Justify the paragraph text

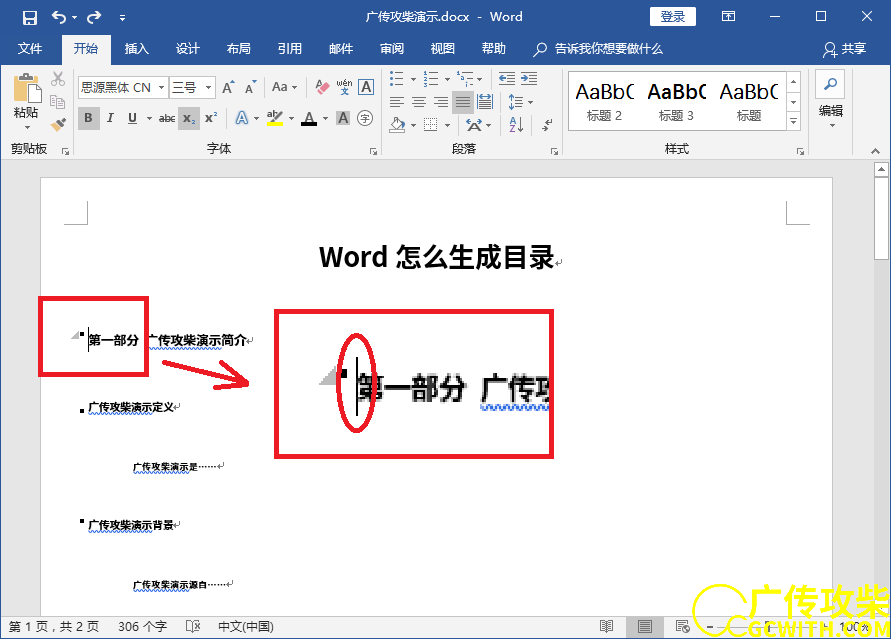[x=463, y=102]
